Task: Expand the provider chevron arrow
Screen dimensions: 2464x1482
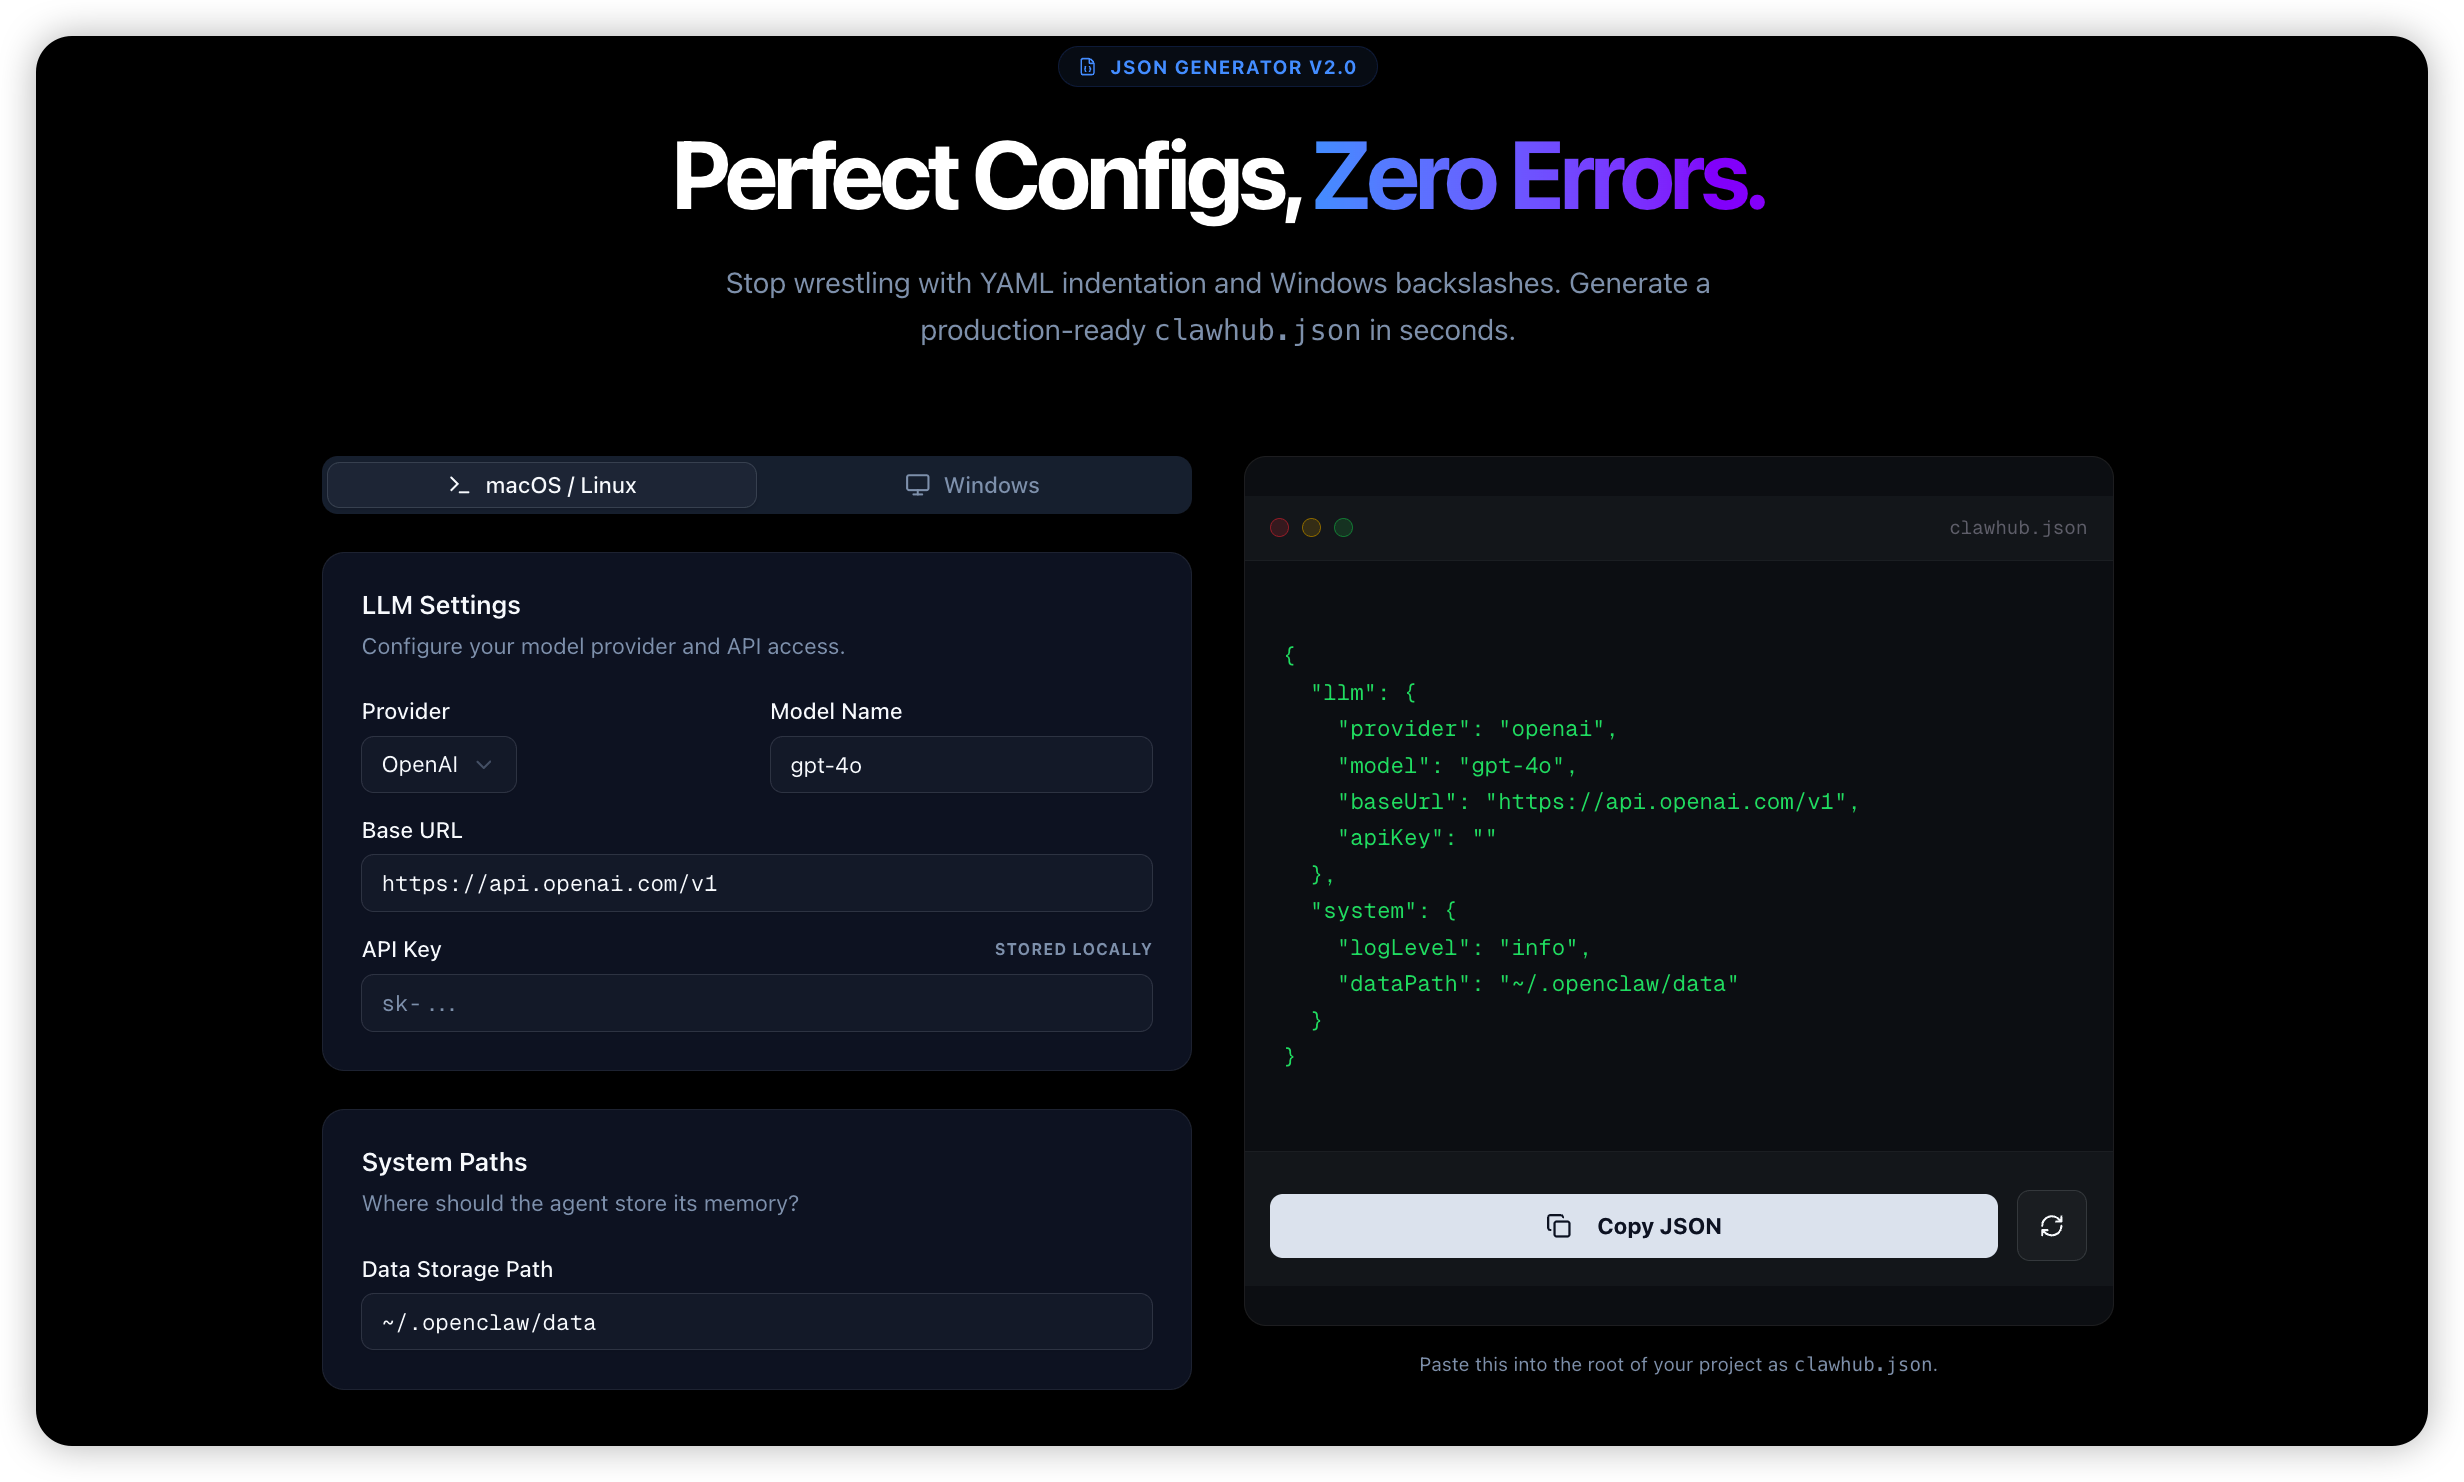Action: click(485, 765)
